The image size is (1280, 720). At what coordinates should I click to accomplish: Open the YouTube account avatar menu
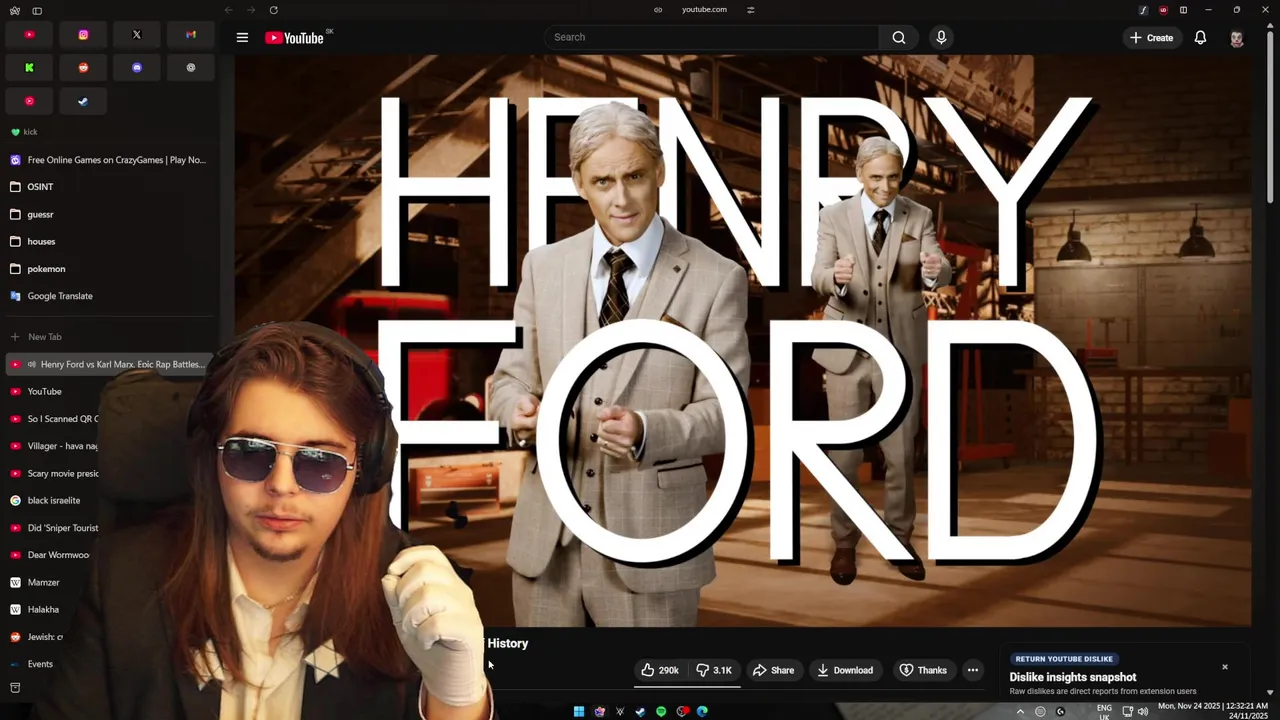1237,38
